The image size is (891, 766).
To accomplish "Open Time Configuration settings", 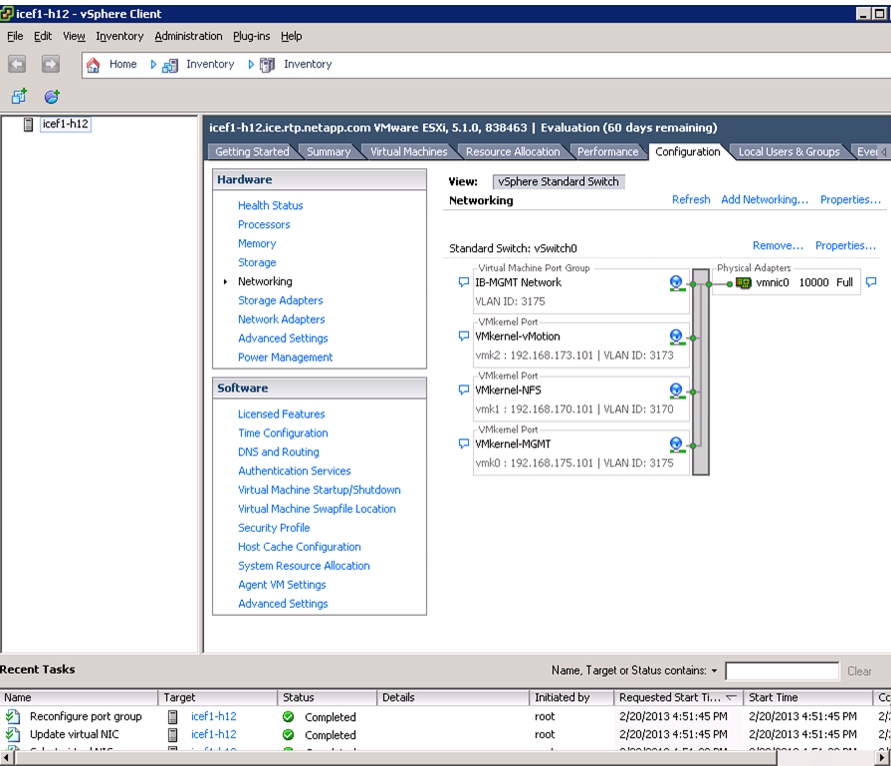I will 283,433.
